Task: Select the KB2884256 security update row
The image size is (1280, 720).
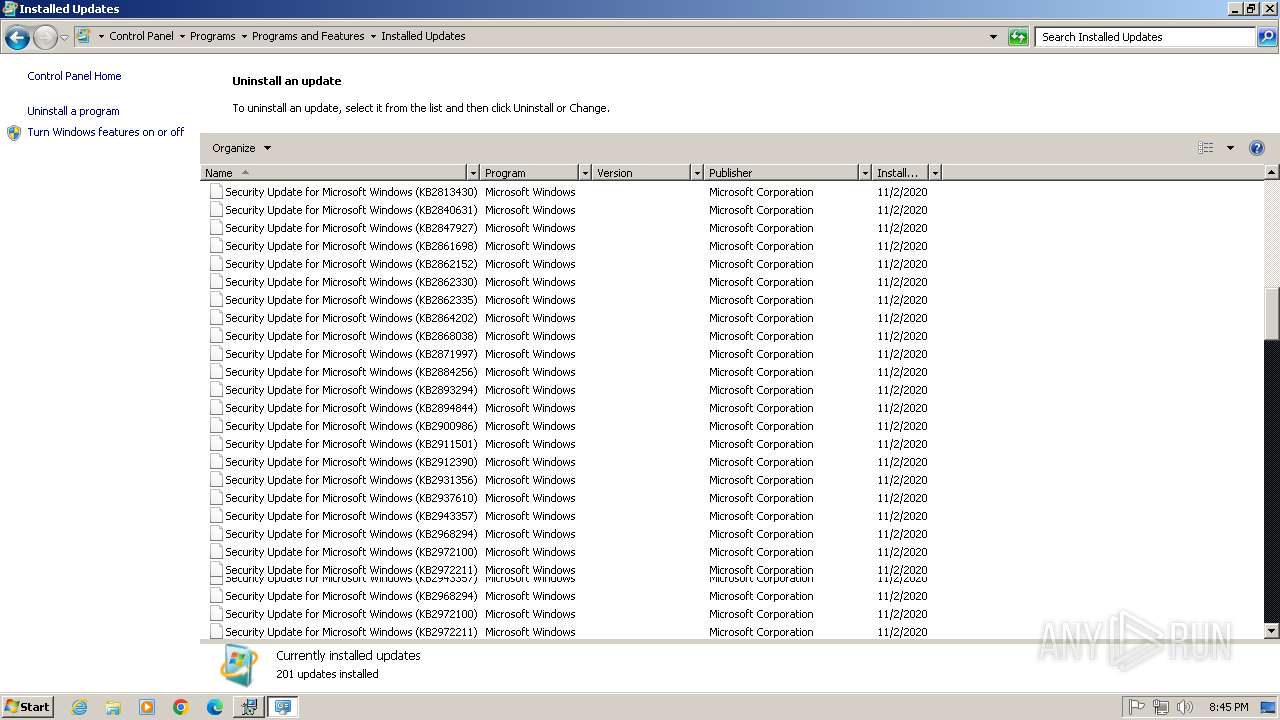Action: [x=568, y=372]
